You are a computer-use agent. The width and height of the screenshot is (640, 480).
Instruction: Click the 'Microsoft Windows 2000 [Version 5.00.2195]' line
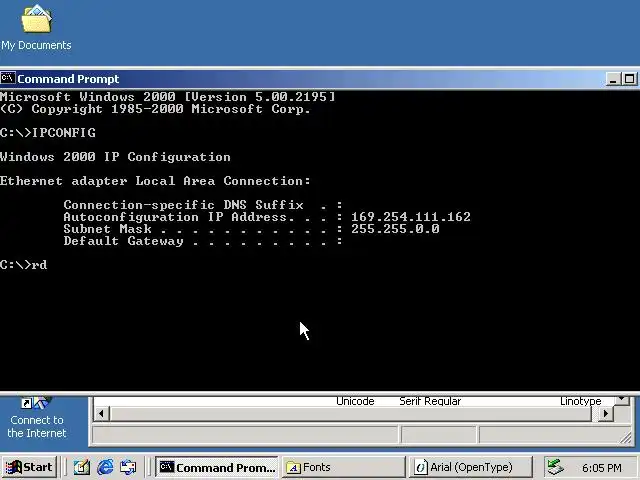[167, 97]
